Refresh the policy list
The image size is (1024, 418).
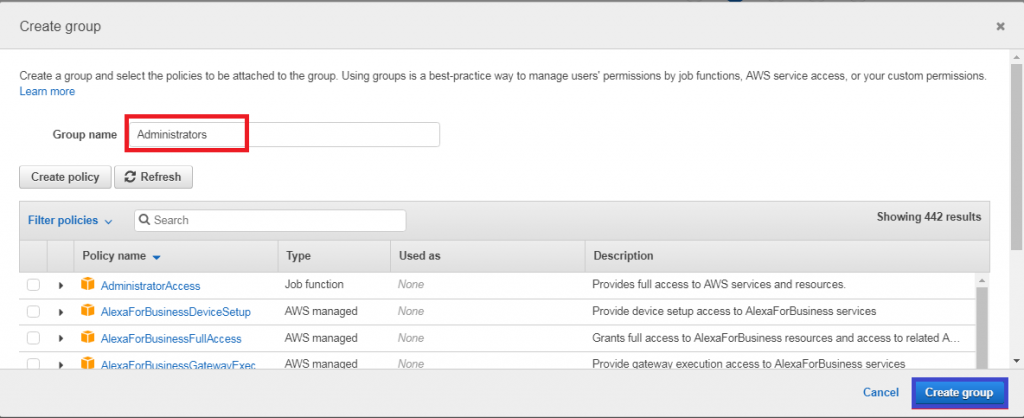153,177
